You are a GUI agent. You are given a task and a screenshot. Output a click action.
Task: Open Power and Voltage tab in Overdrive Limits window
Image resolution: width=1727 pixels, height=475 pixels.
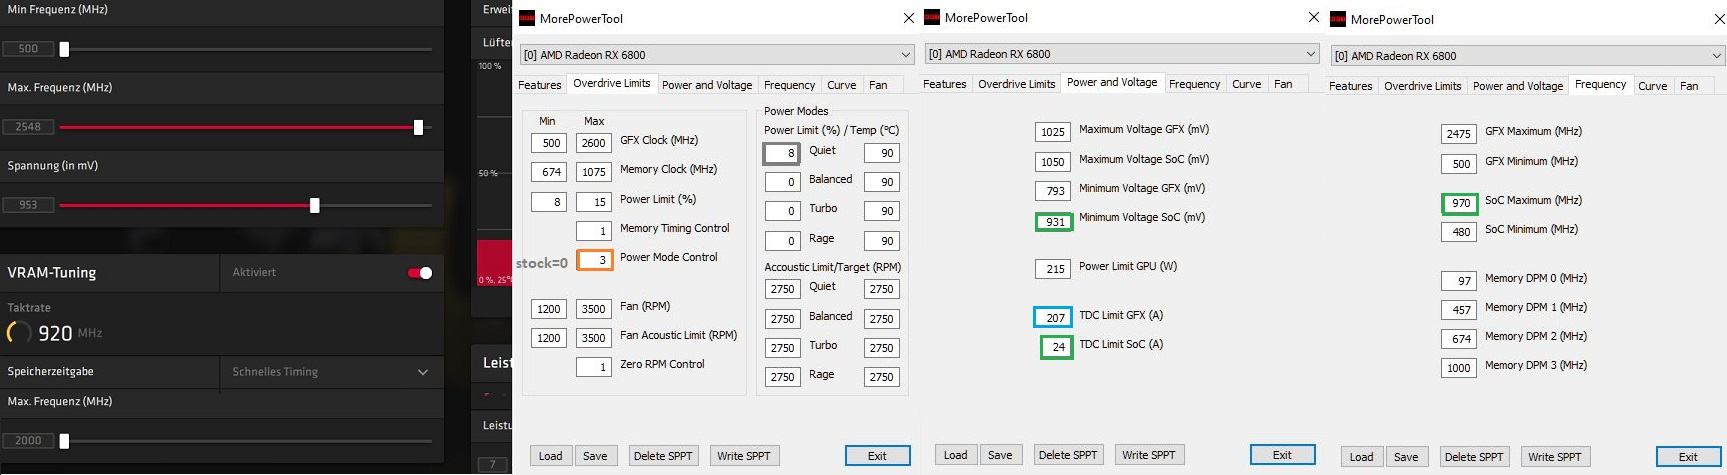(707, 85)
